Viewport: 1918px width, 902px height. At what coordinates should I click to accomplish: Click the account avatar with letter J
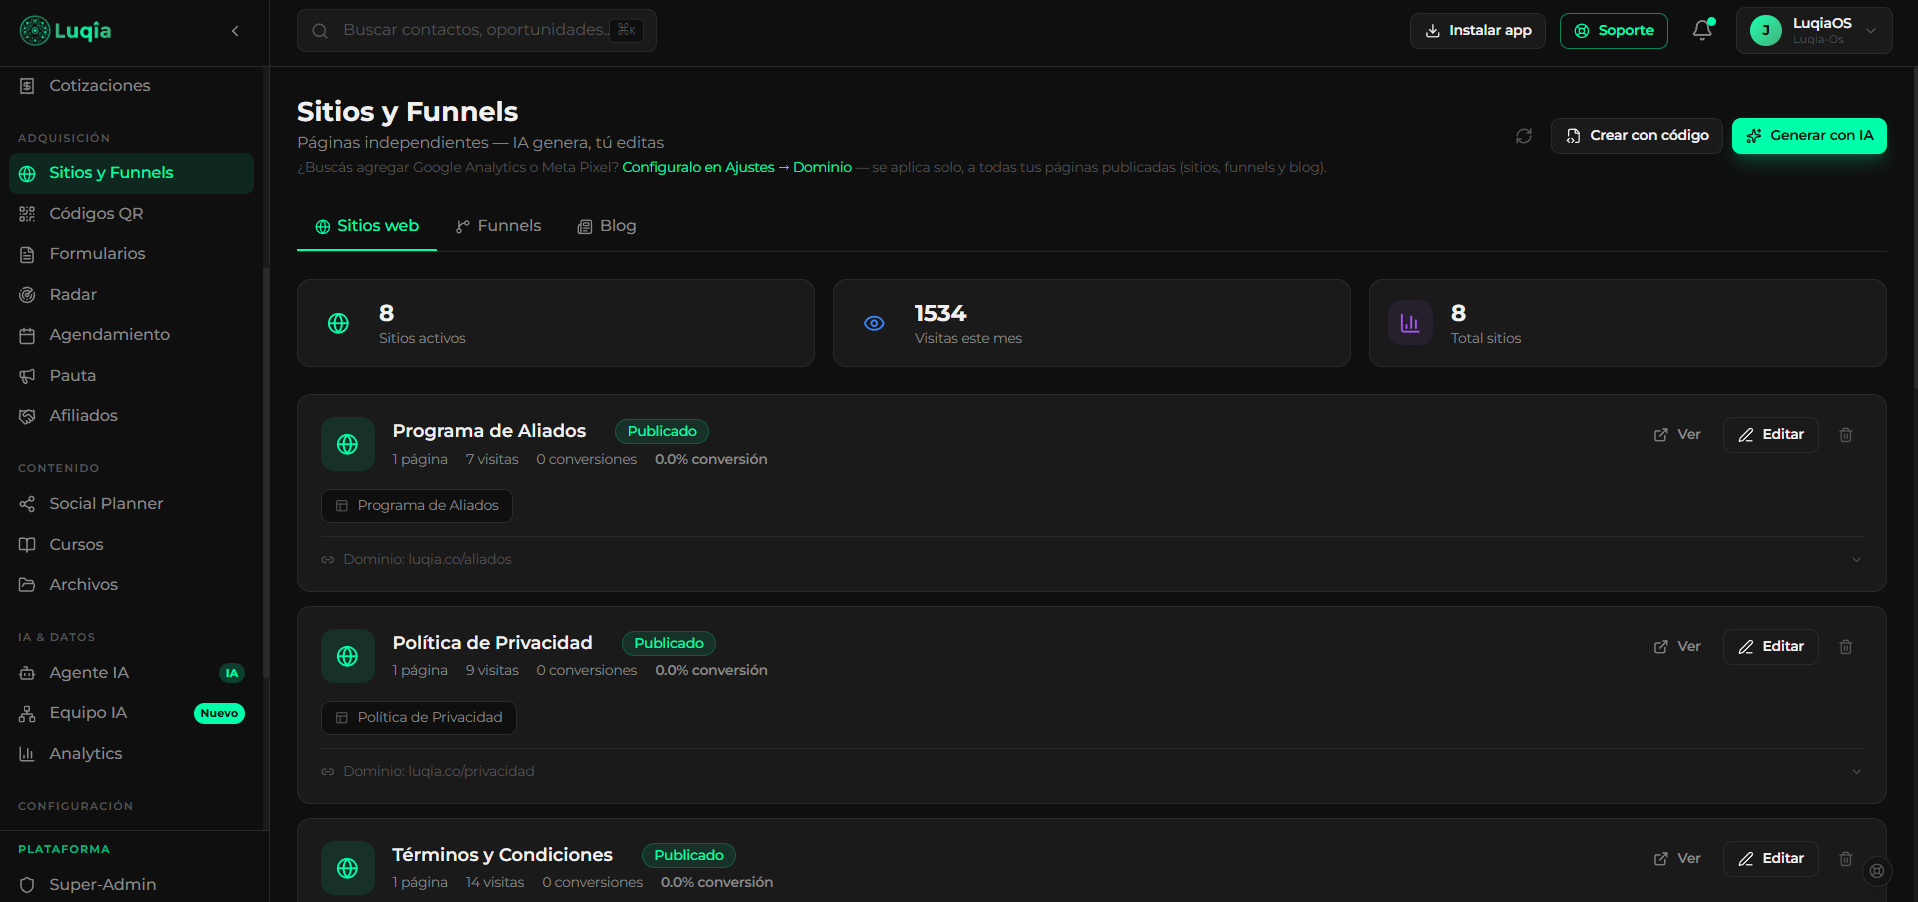pos(1766,31)
